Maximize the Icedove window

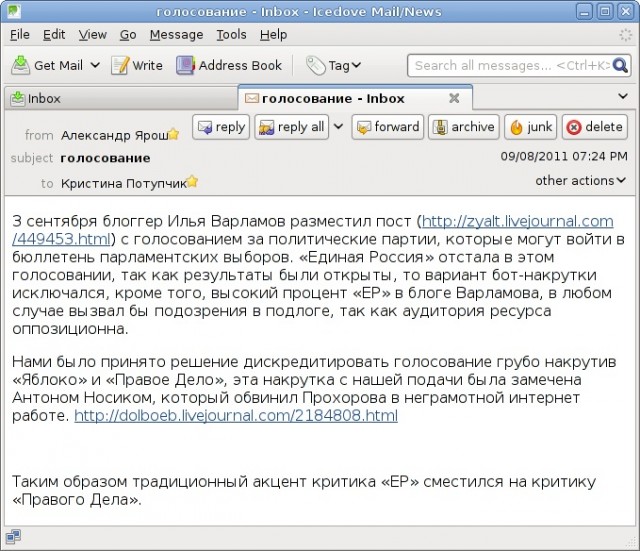[605, 11]
